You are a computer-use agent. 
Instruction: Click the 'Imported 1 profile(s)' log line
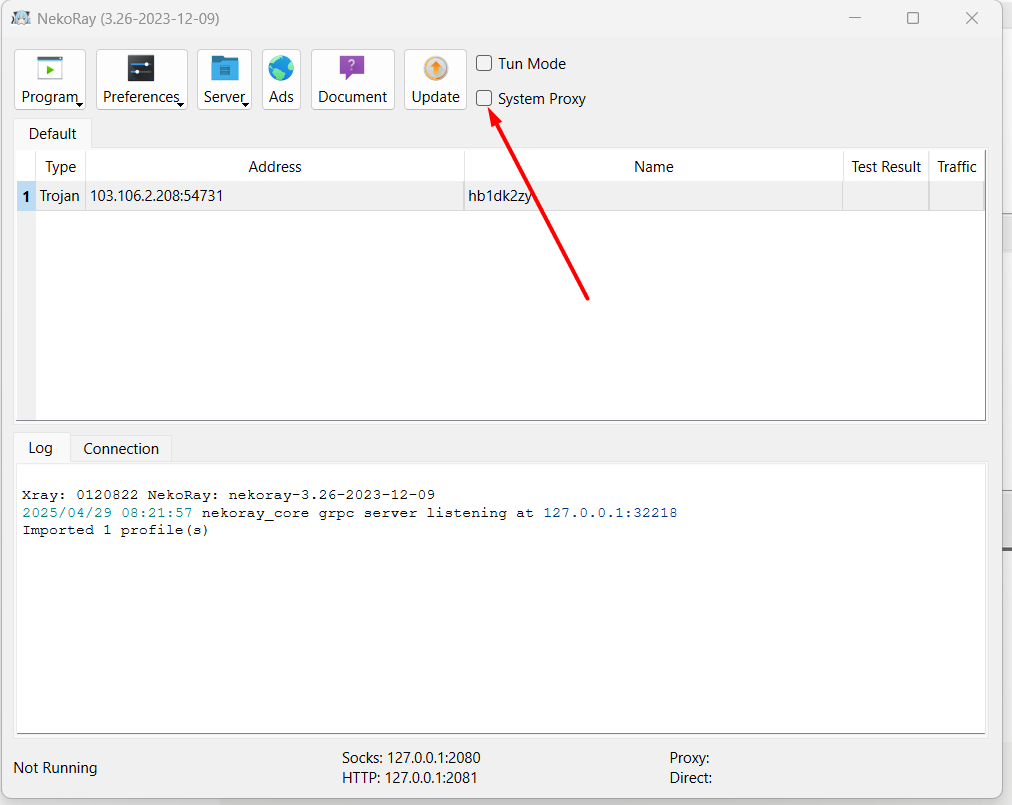tap(116, 530)
